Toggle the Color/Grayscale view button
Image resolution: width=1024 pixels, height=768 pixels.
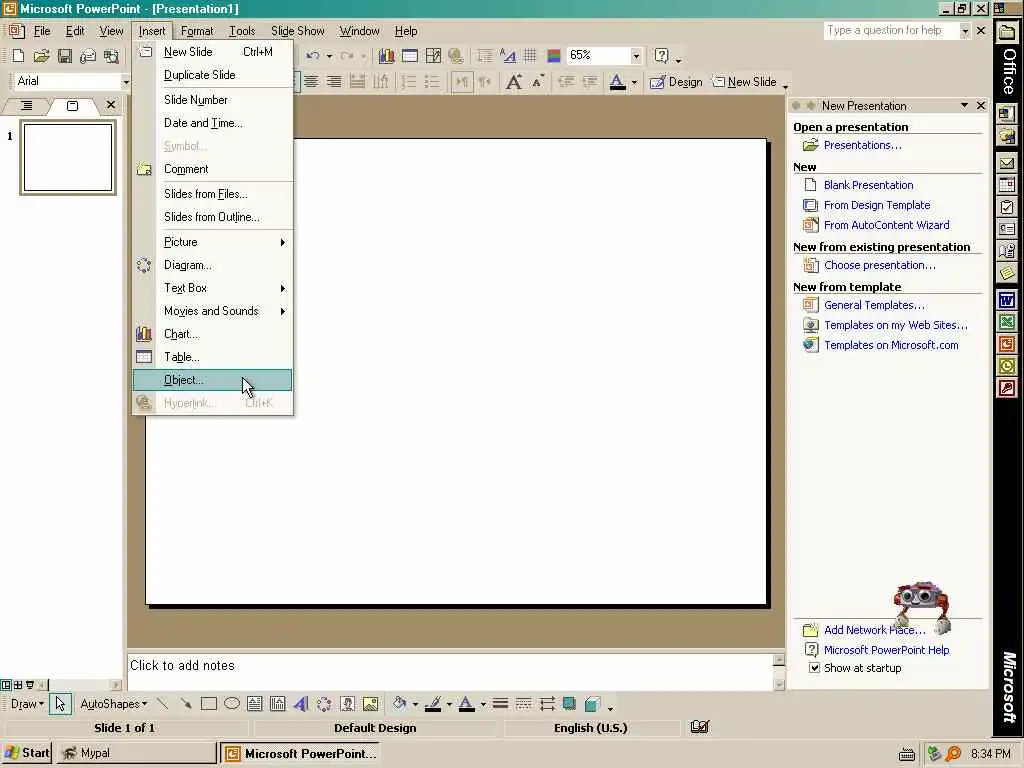pyautogui.click(x=554, y=56)
